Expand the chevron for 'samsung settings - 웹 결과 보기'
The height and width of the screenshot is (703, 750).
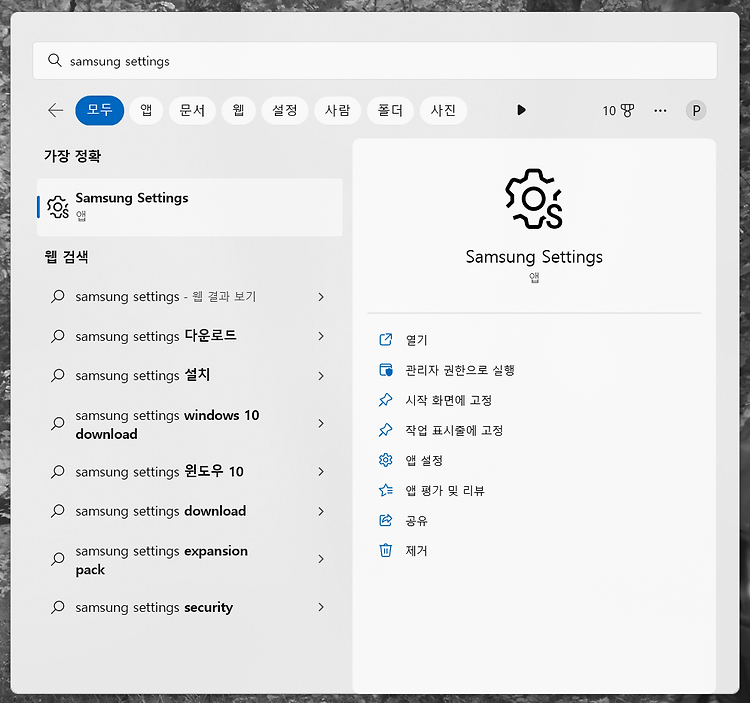click(321, 297)
